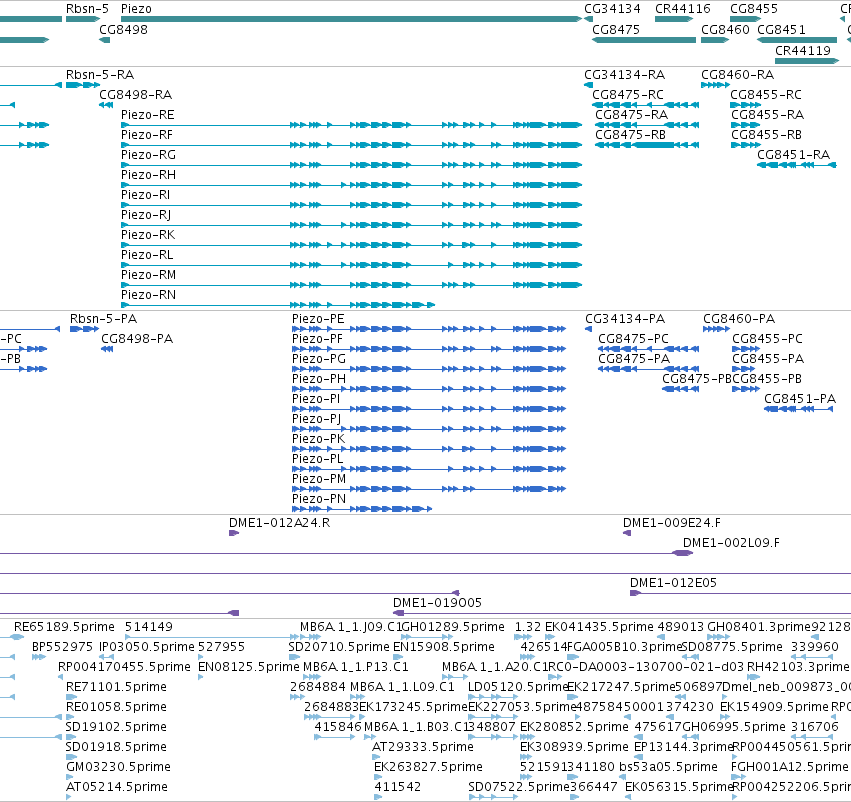Click the AT05214.5prime EST label
The width and height of the screenshot is (851, 802).
click(117, 787)
